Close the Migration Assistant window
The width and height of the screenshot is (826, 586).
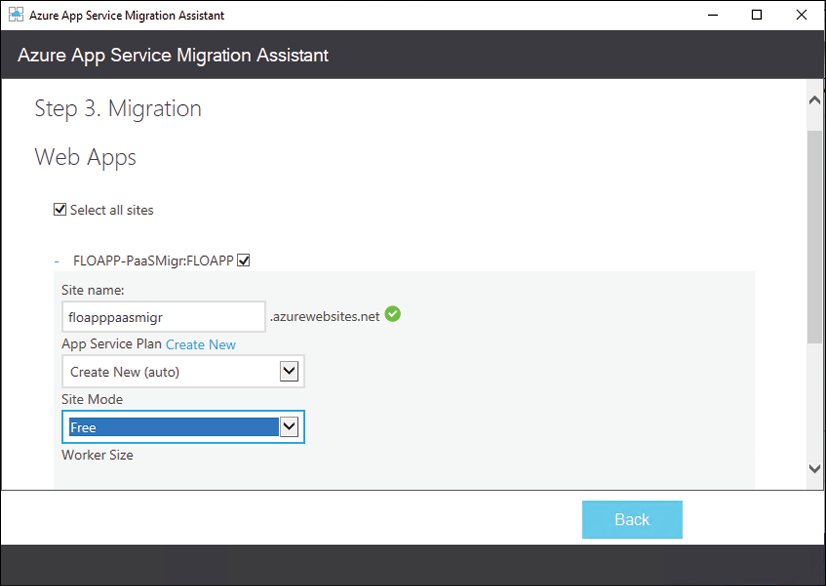[x=801, y=15]
